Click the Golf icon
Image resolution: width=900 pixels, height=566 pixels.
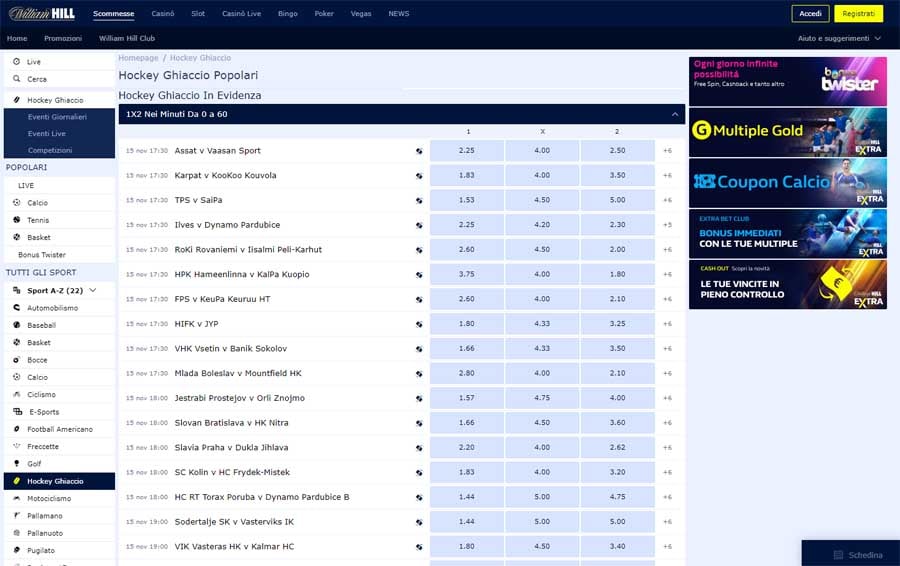coord(16,463)
